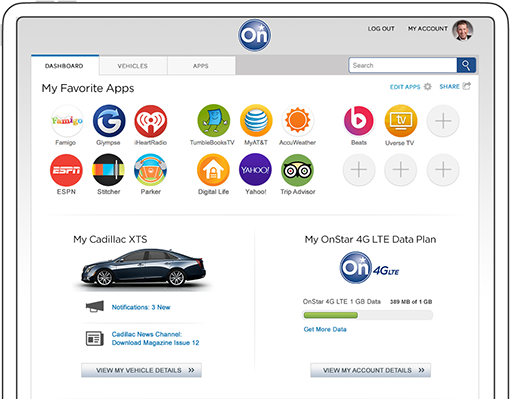Launch the Yahoo! app icon
Viewport: 510px width, 399px height.
[x=256, y=170]
